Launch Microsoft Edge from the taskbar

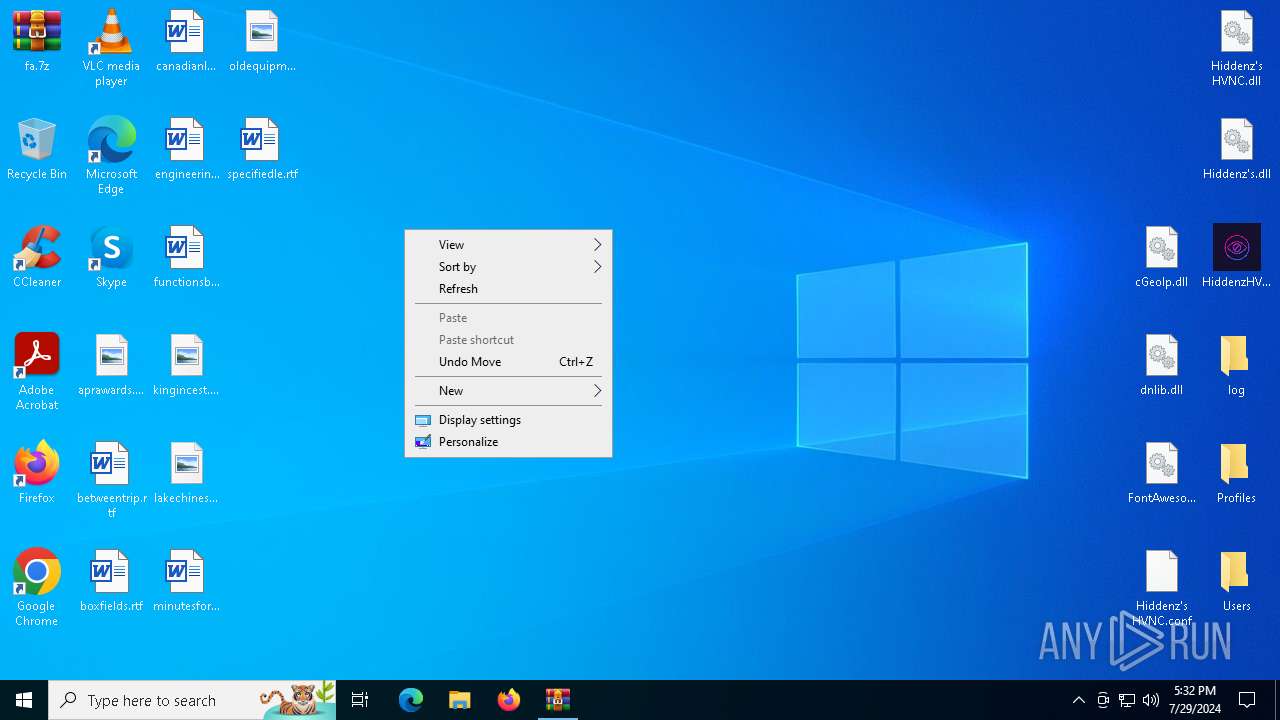tap(411, 700)
